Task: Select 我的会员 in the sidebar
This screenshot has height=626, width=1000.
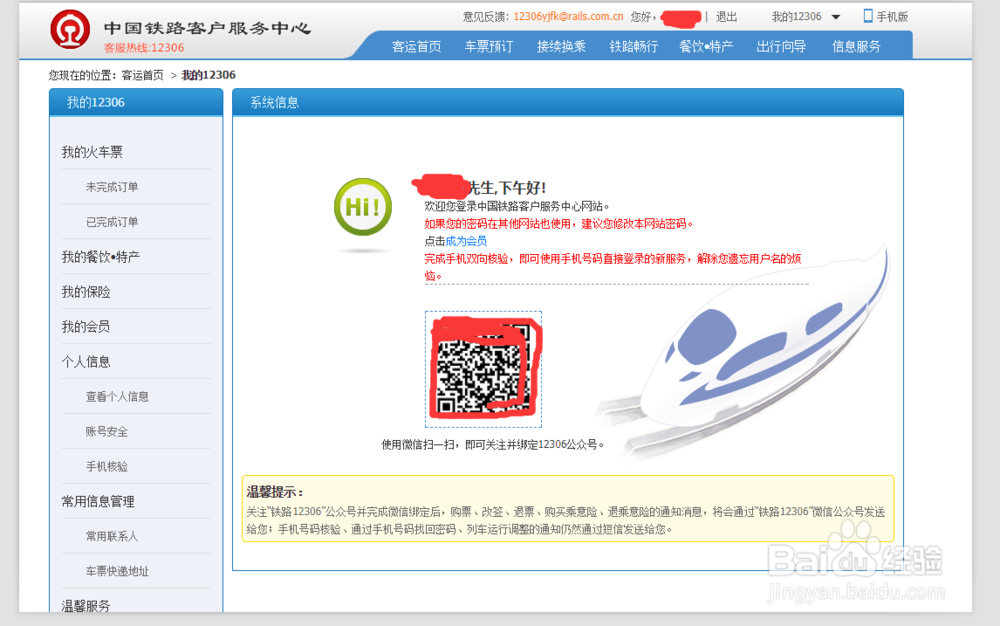Action: 85,327
